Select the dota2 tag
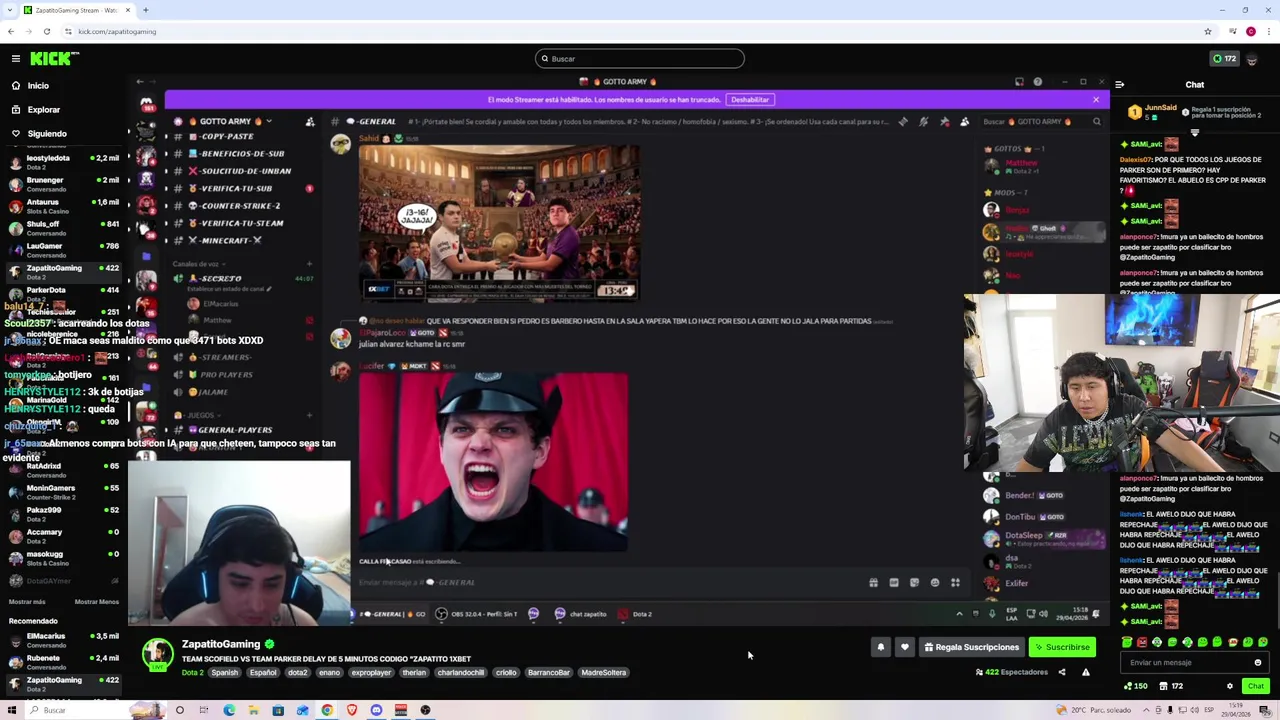This screenshot has height=720, width=1280. (298, 673)
